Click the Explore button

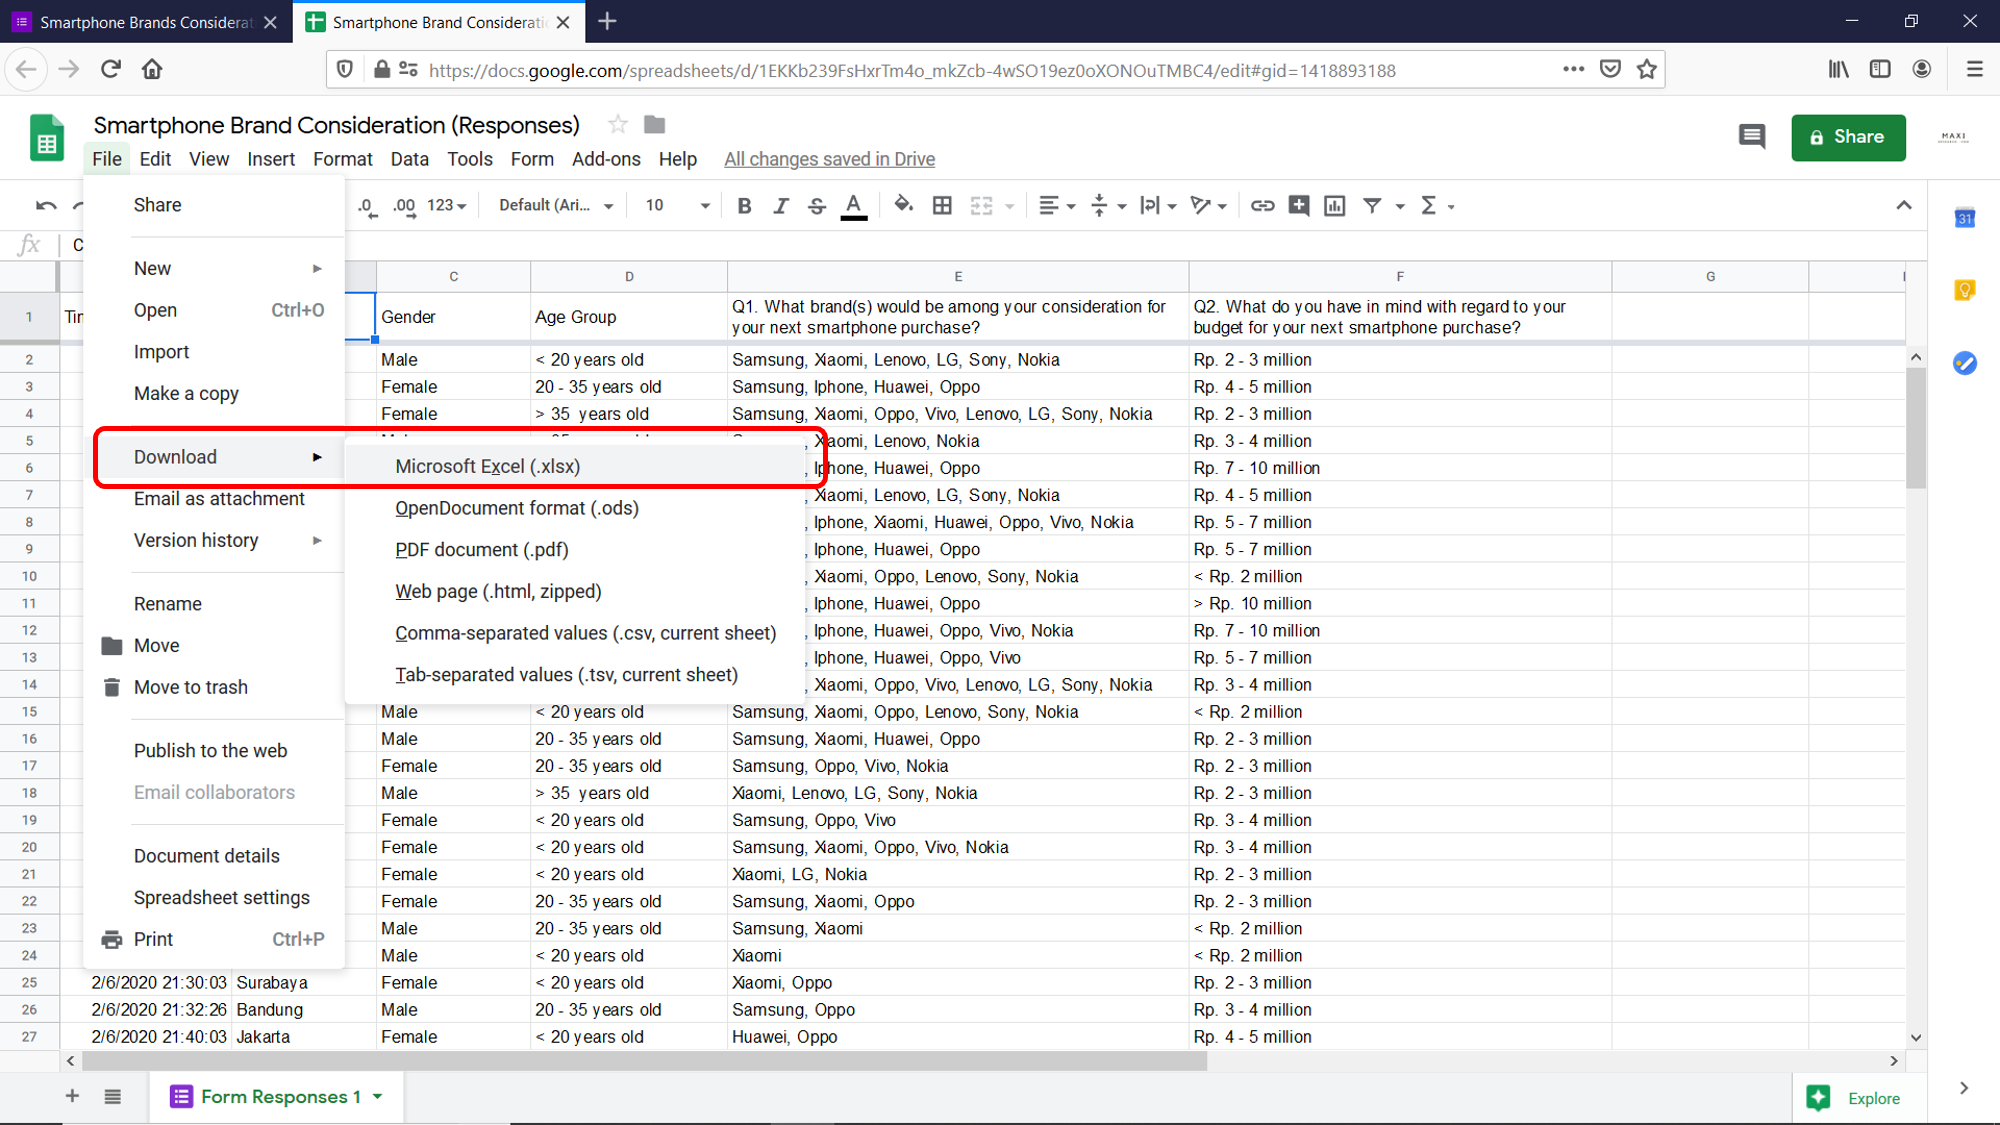click(1853, 1098)
